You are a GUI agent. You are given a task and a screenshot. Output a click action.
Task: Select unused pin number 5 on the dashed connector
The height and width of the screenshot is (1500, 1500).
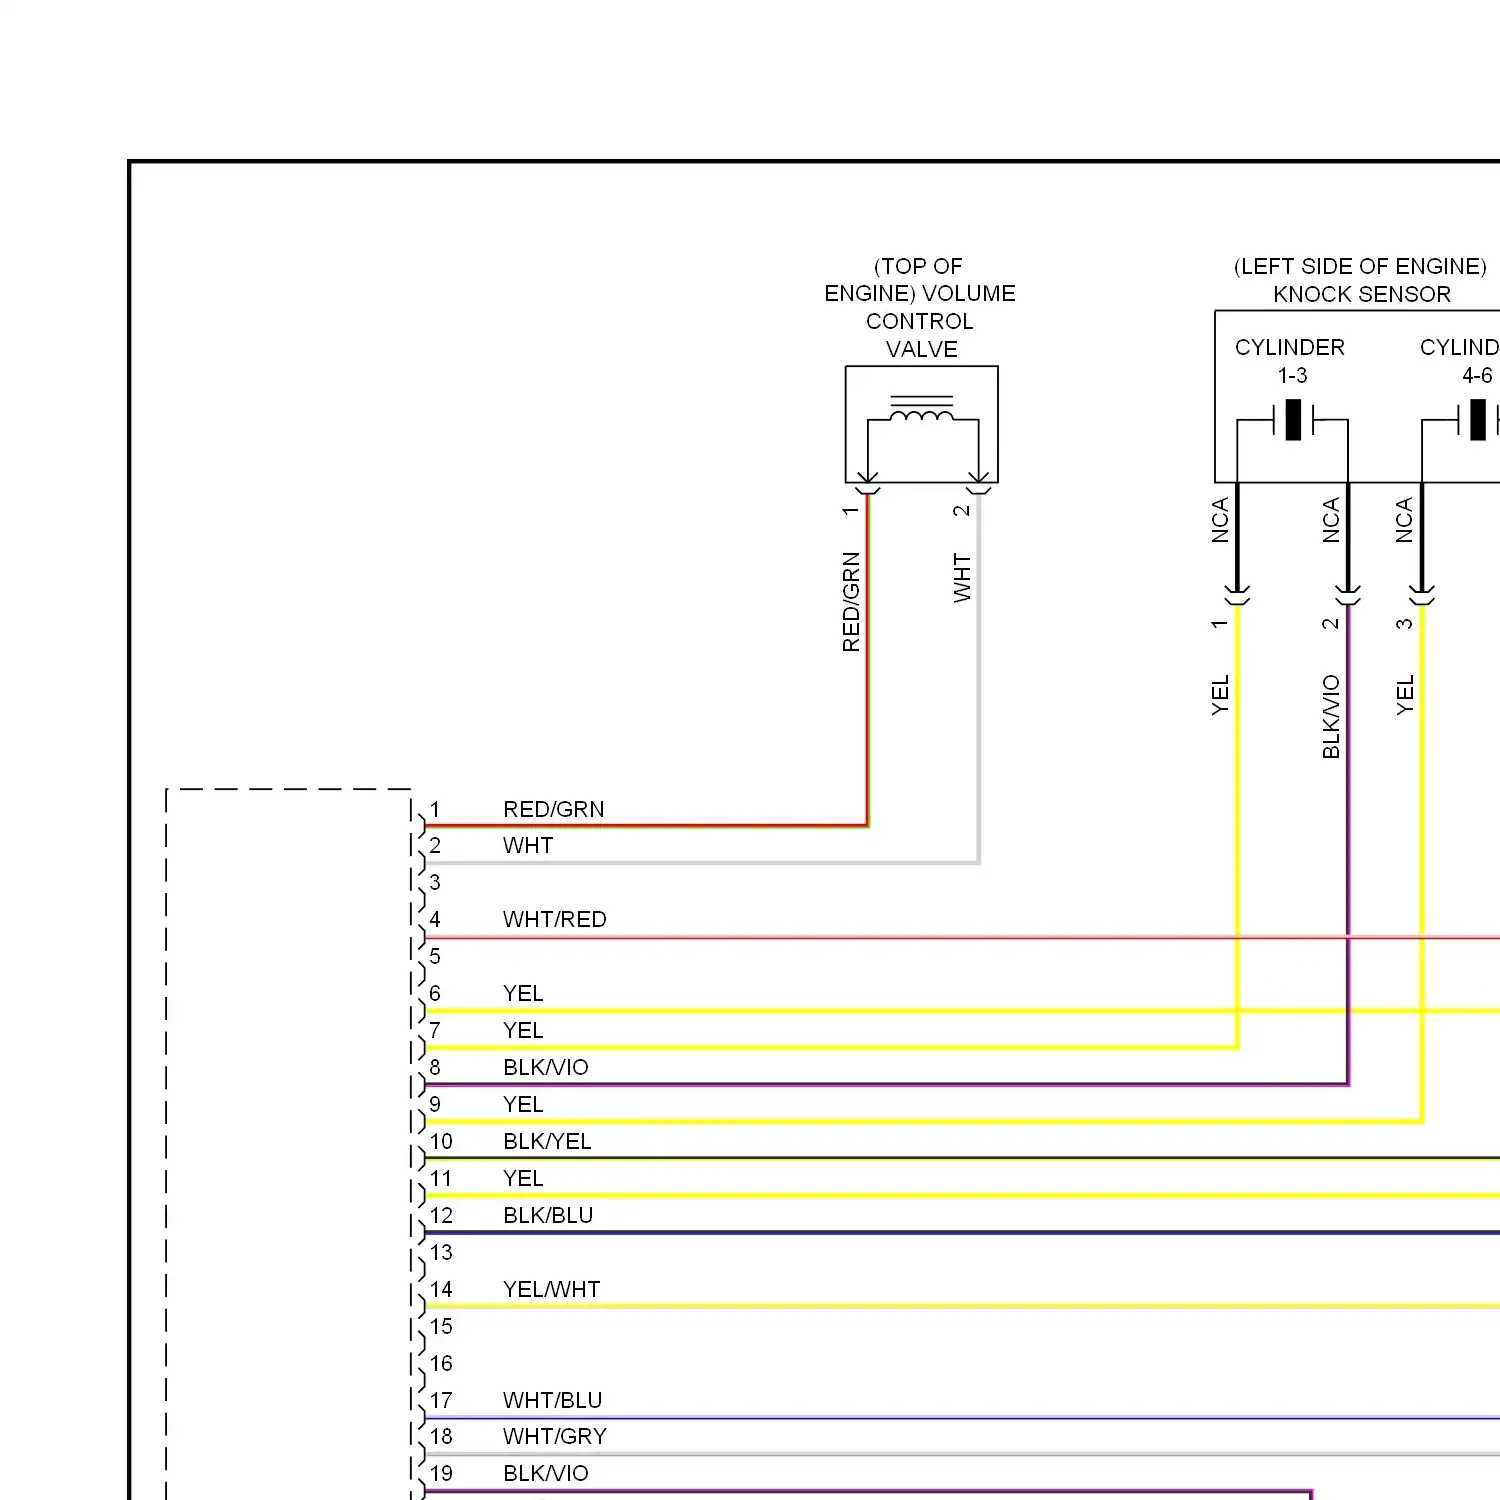coord(435,957)
